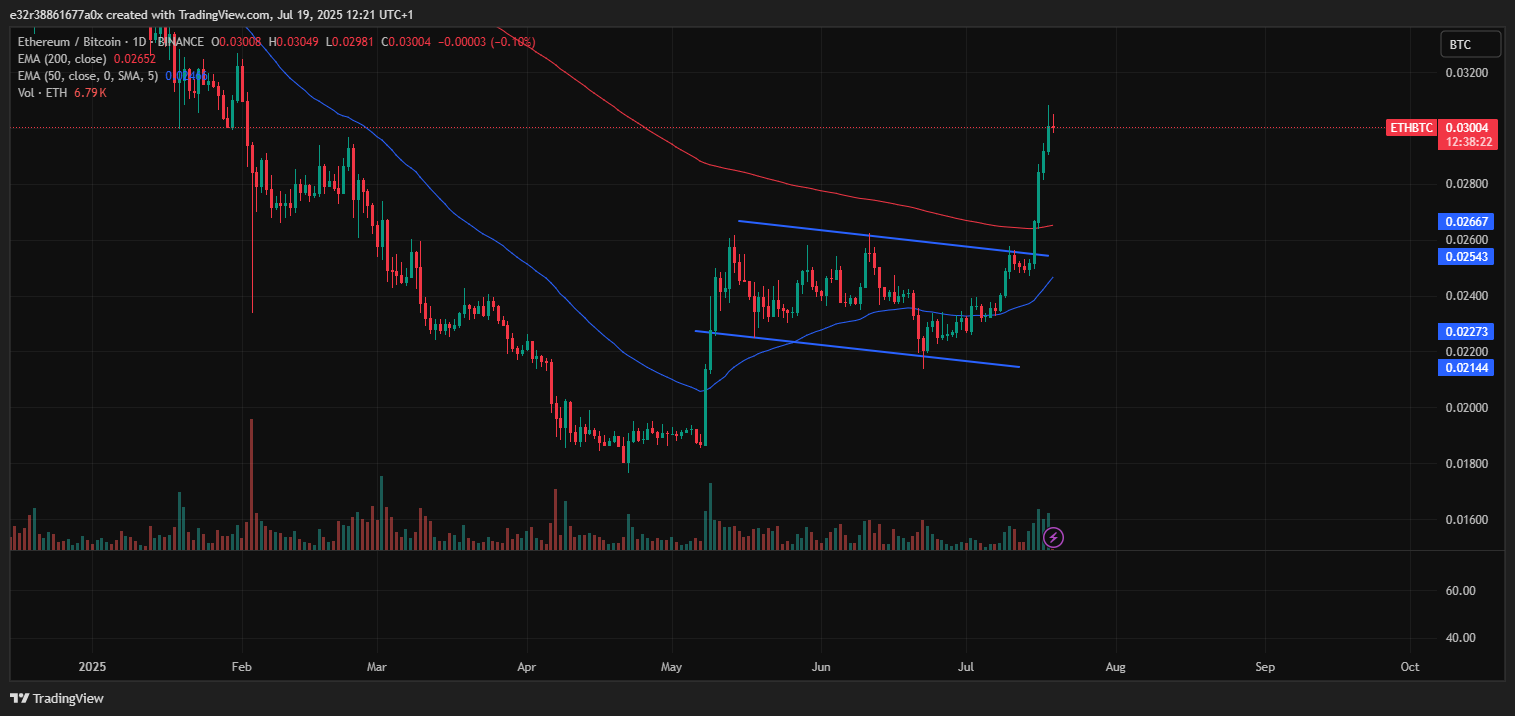Viewport: 1515px width, 716px height.
Task: Click the blue 0.02273 price label
Action: [1467, 331]
